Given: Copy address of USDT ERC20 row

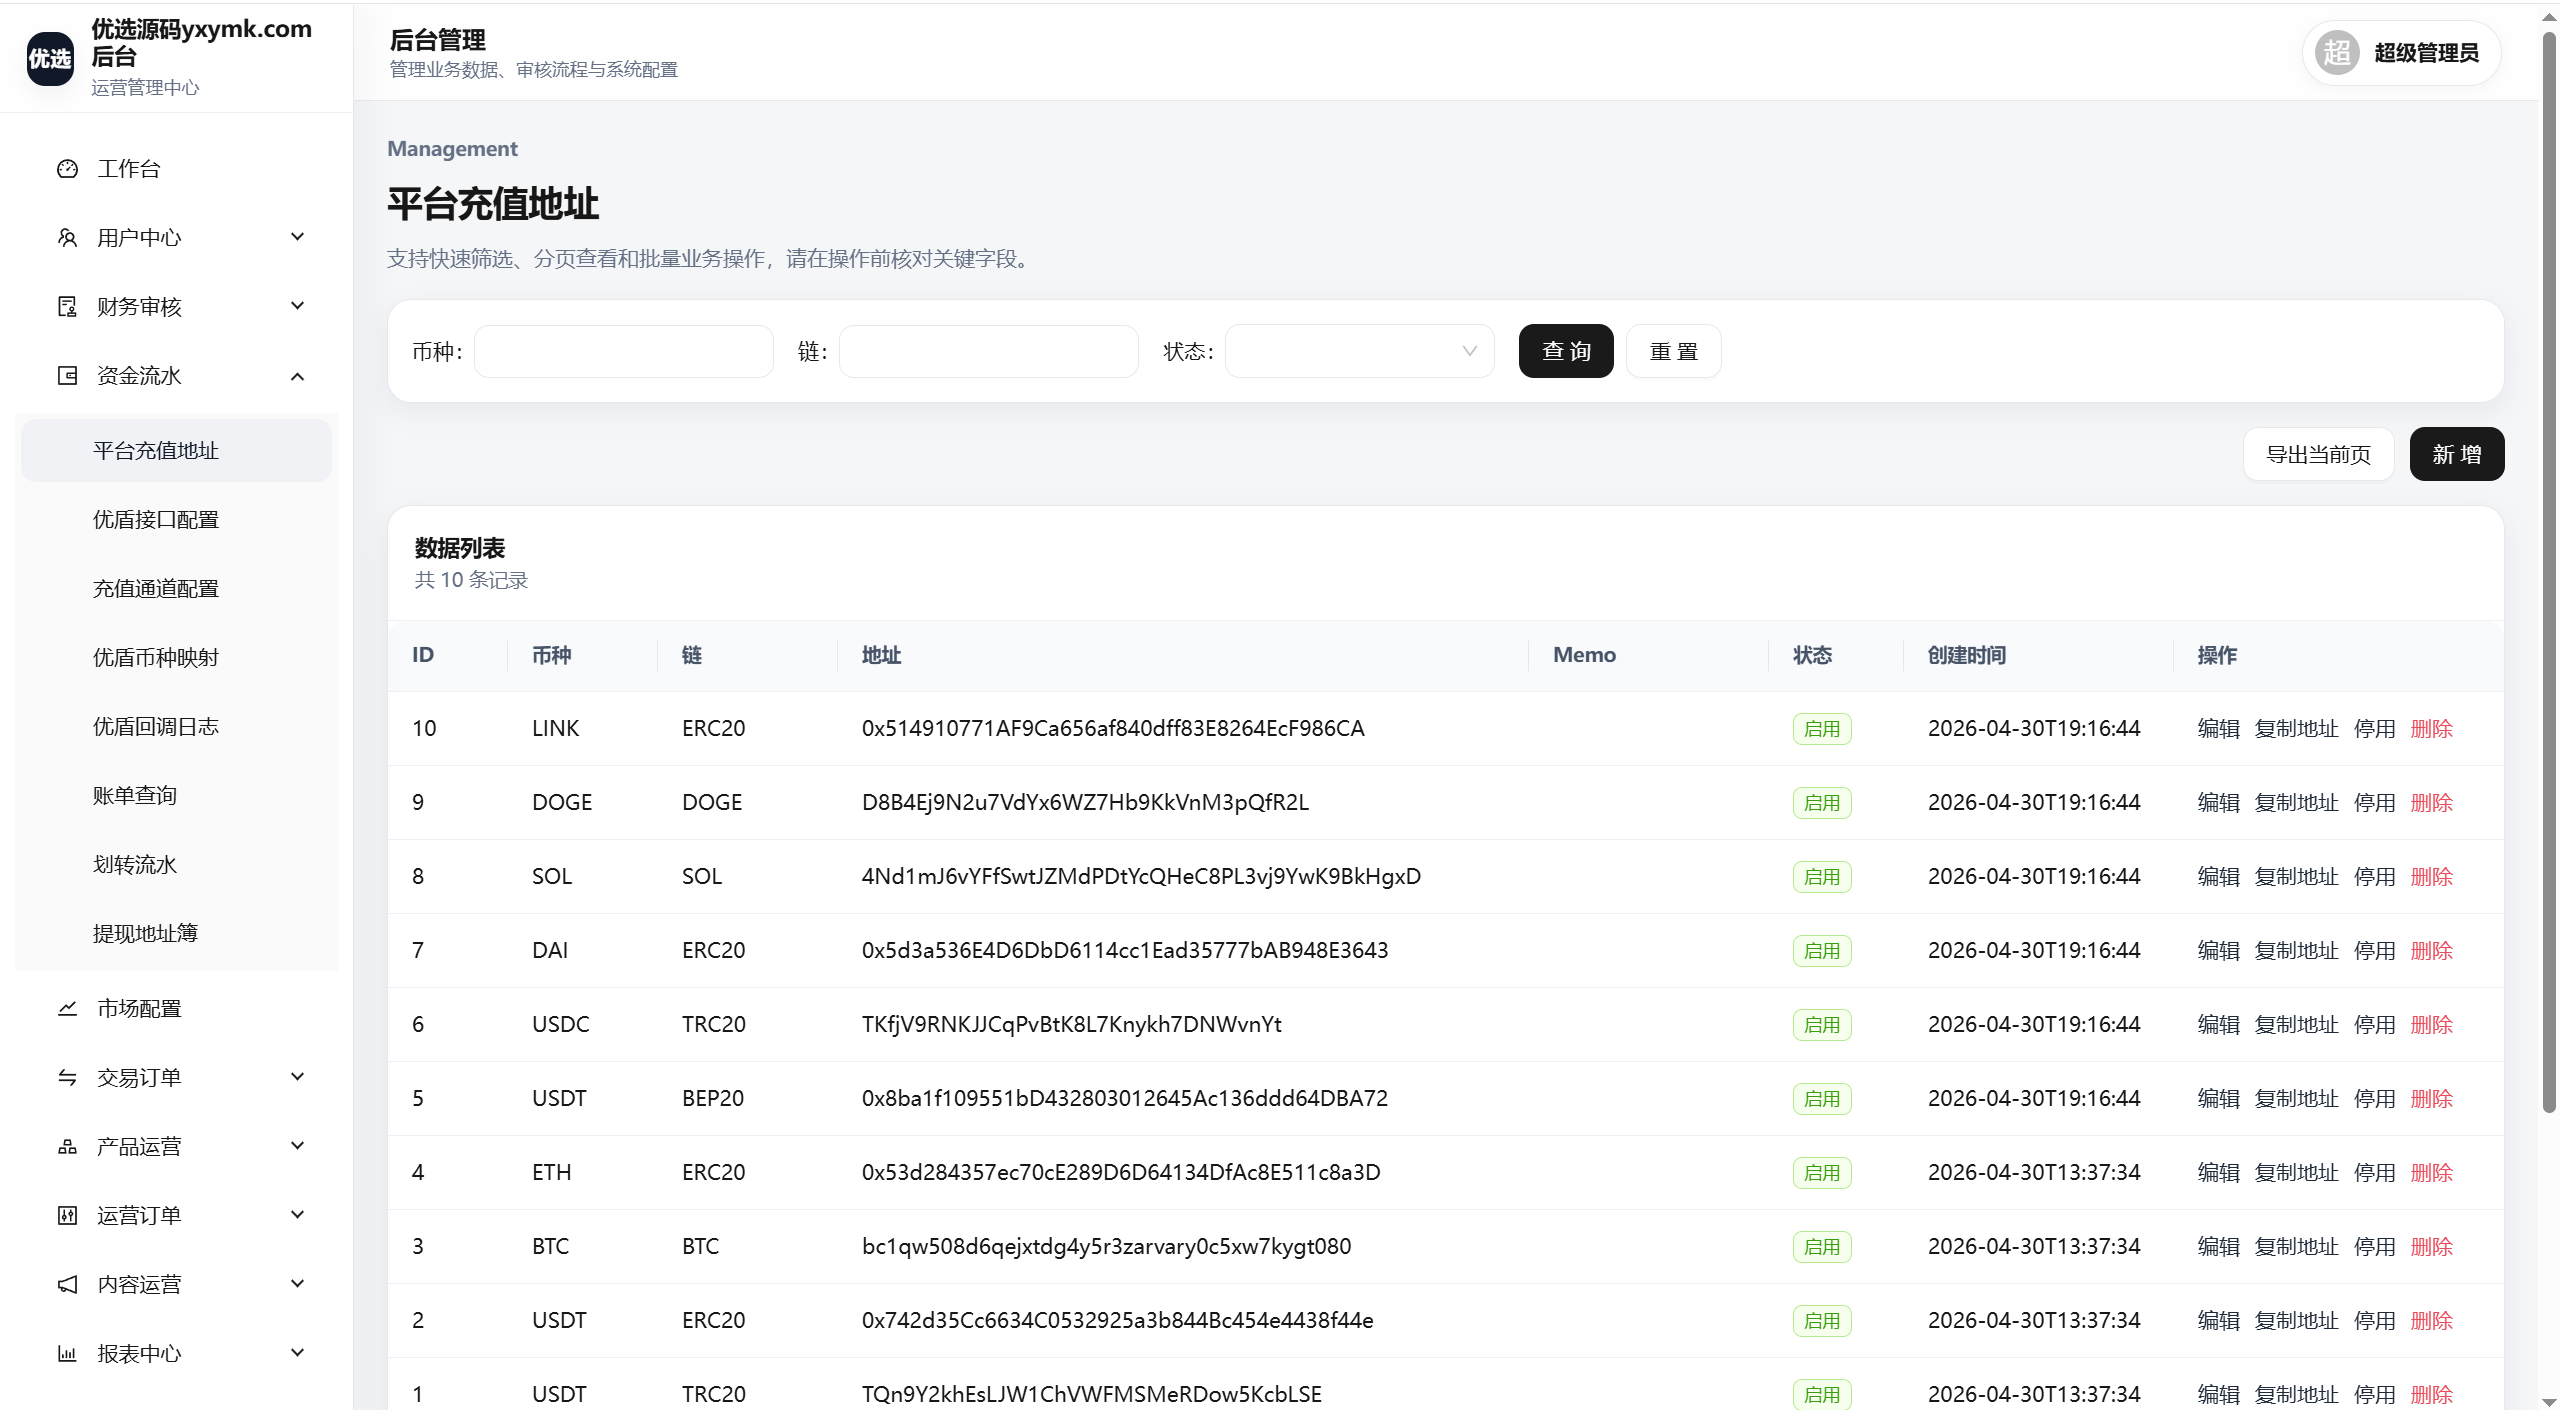Looking at the screenshot, I should pyautogui.click(x=2296, y=1321).
